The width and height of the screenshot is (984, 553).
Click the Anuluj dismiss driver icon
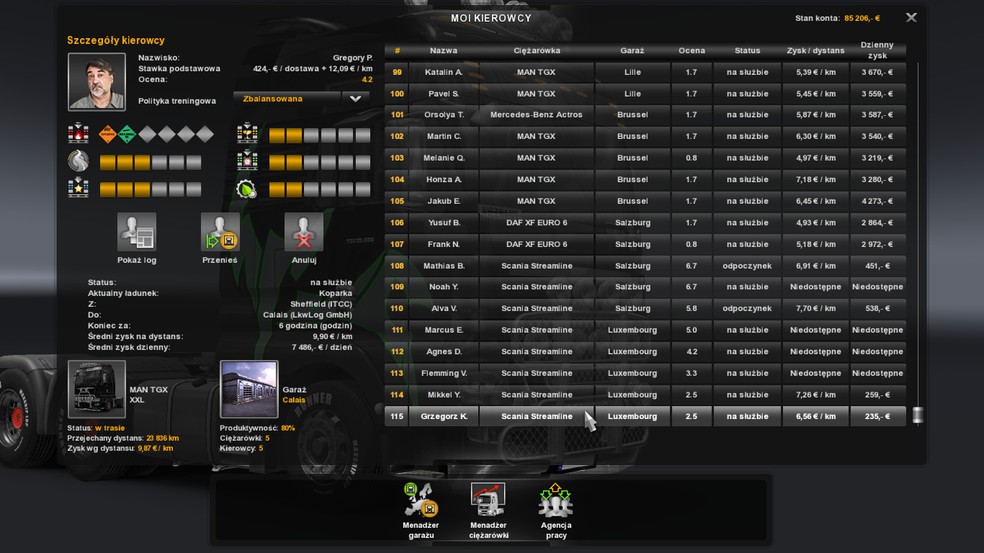[x=304, y=232]
